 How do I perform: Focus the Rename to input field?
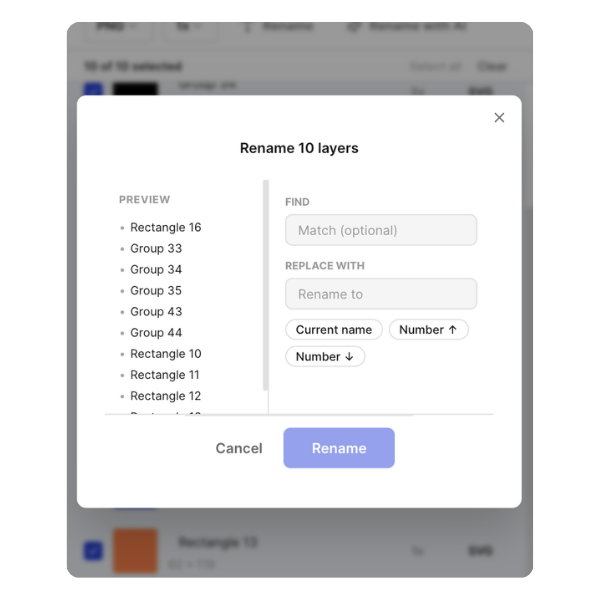tap(380, 294)
